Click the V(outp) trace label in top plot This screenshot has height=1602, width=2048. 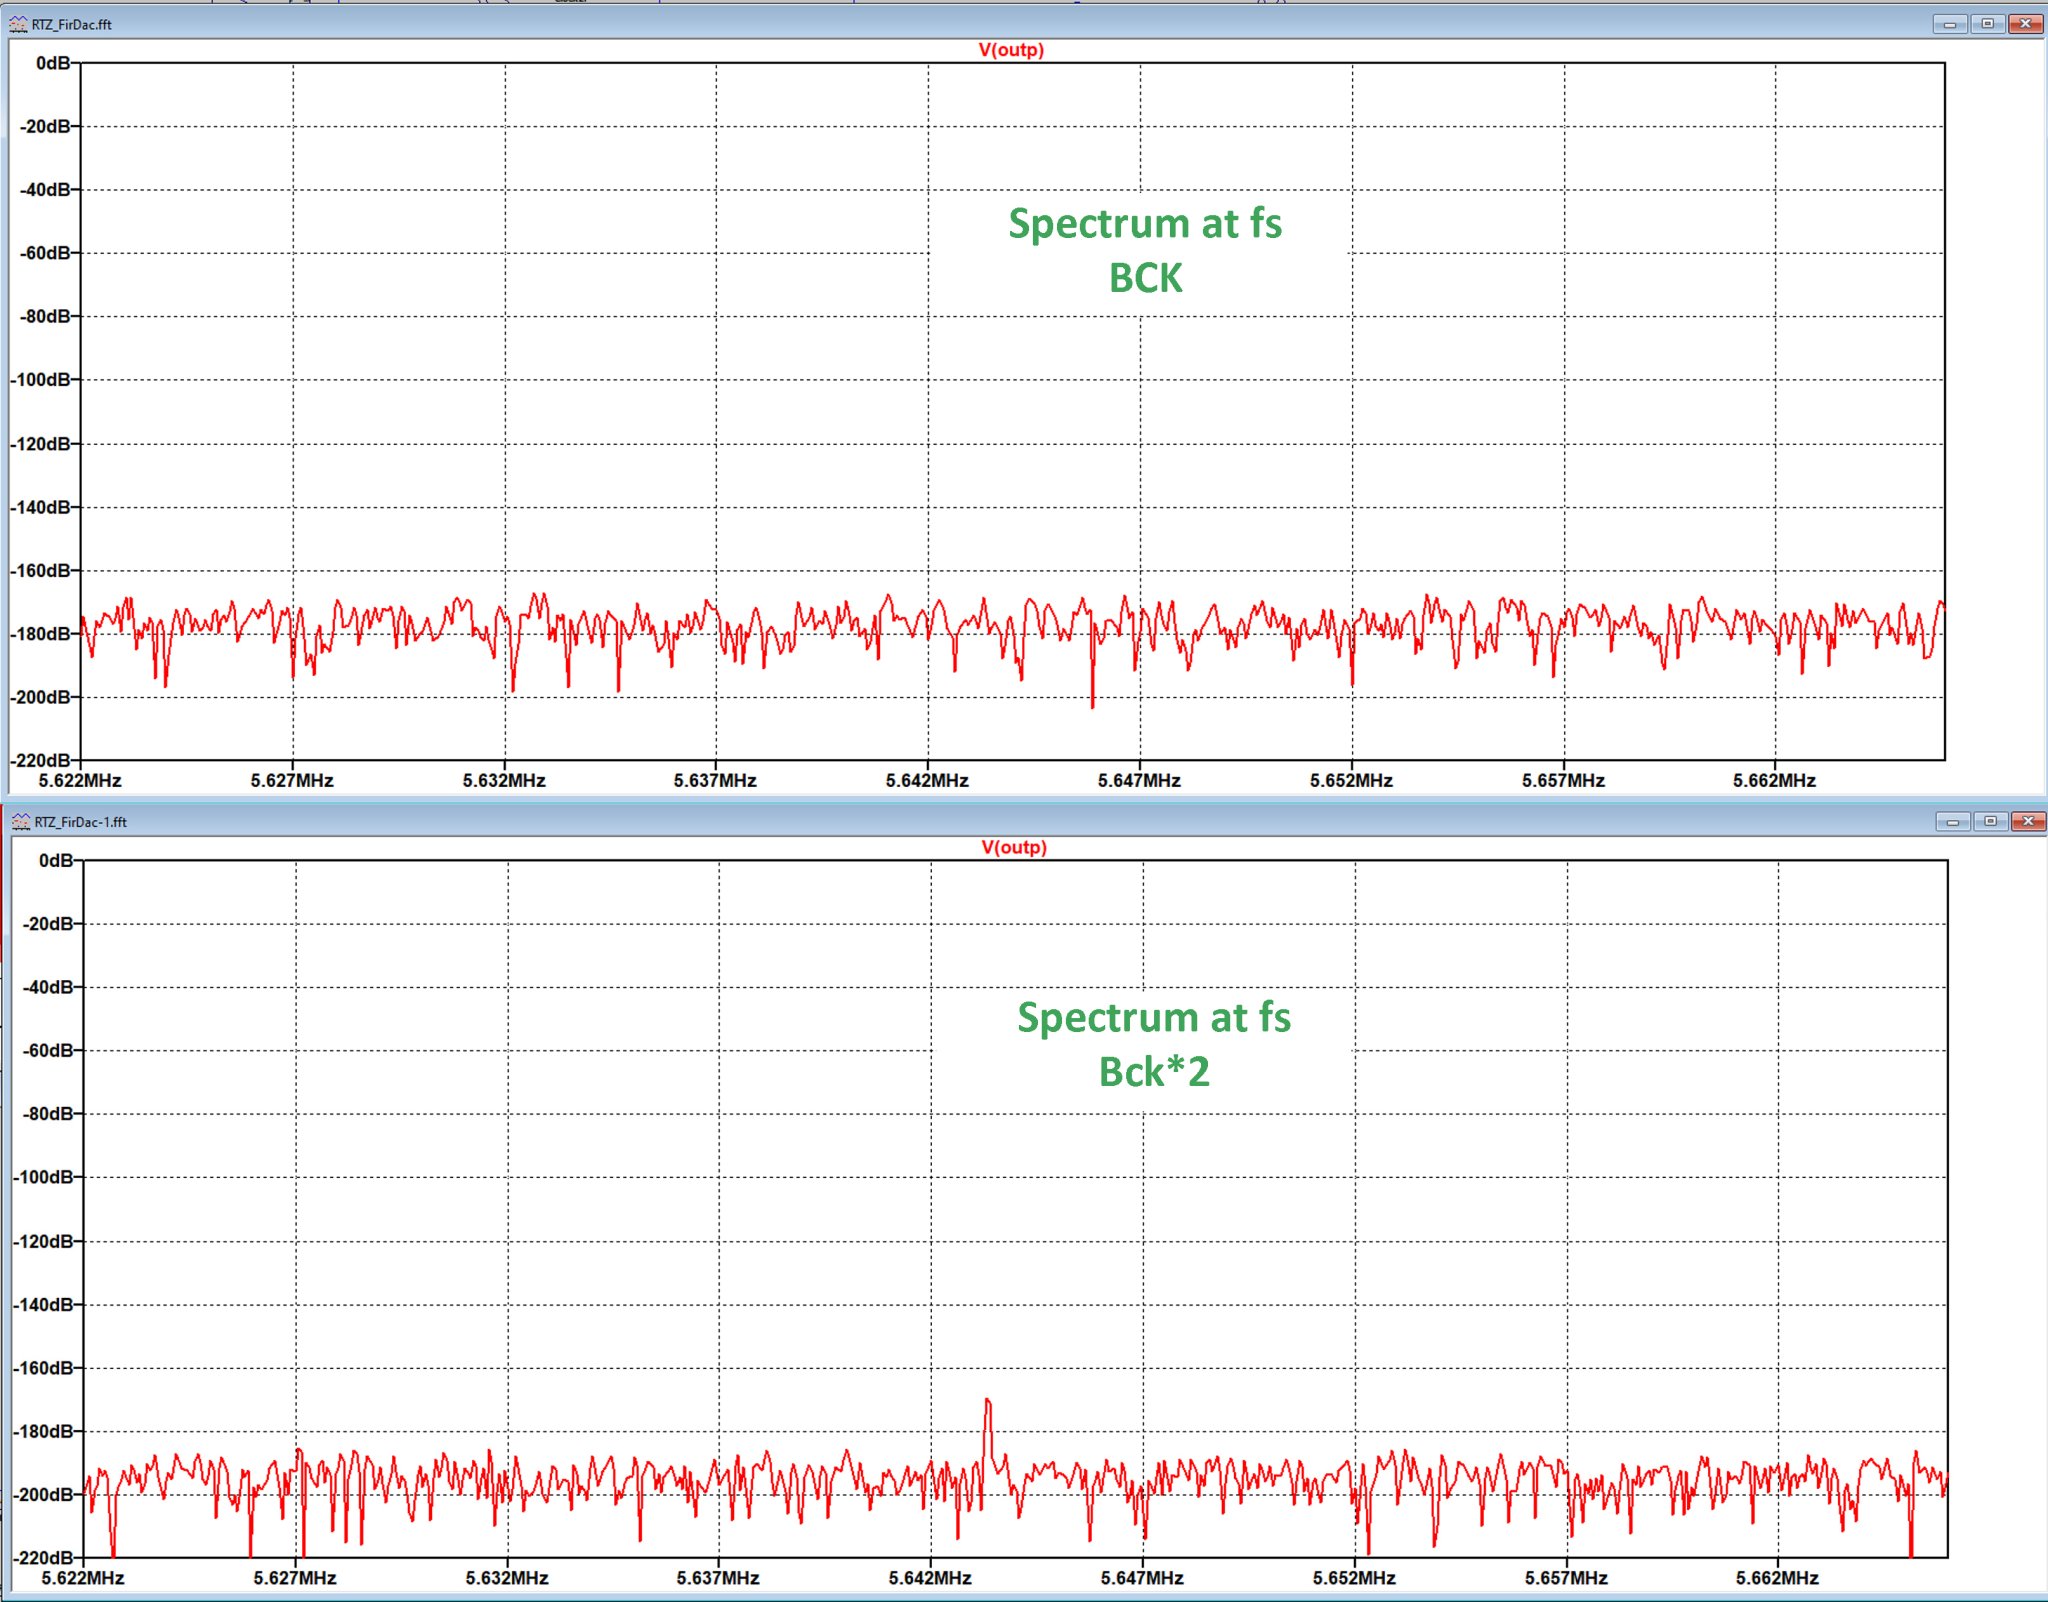(1011, 50)
